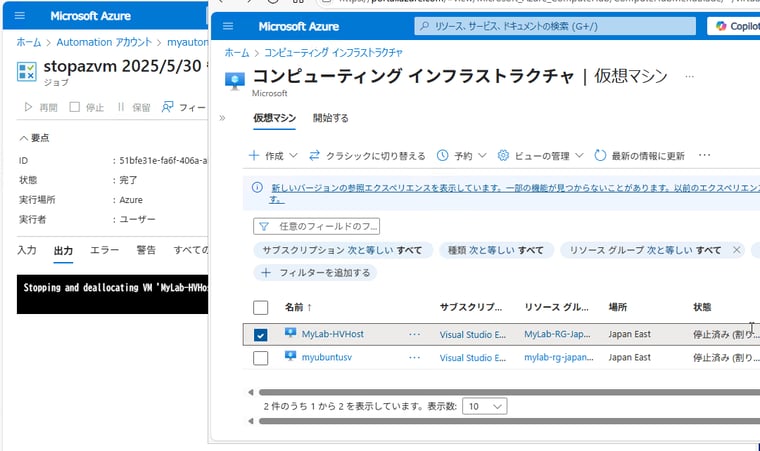Click the lower horizontal scrollbar at the bottom

click(x=509, y=421)
